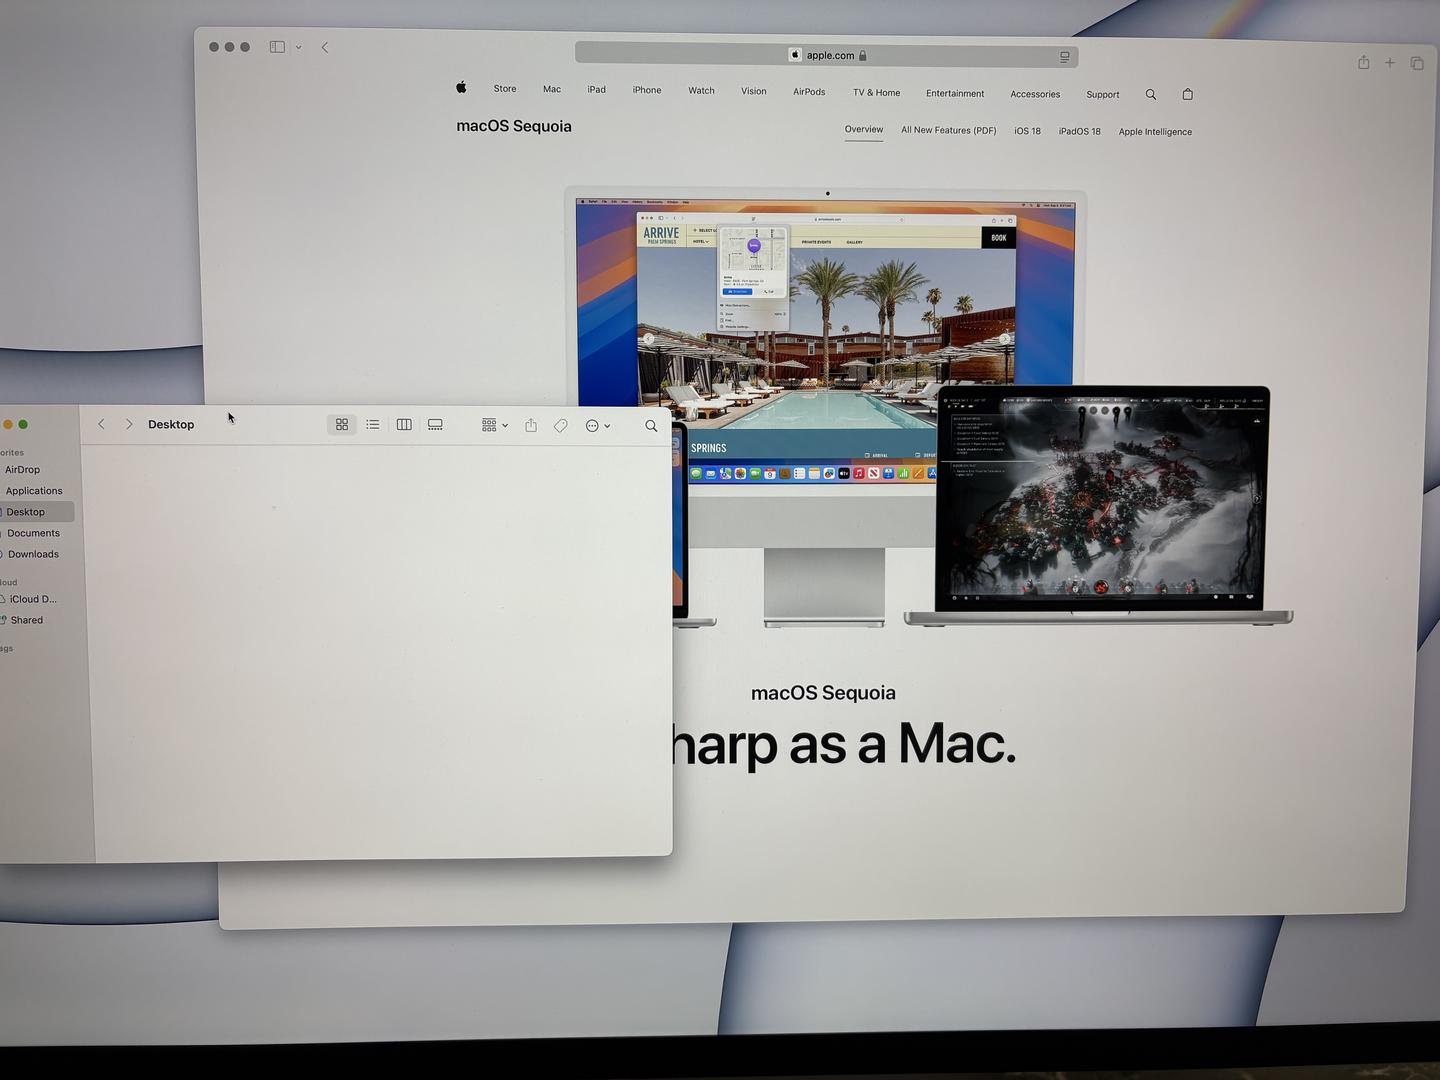Open the Mac section on apple.com
Image resolution: width=1440 pixels, height=1080 pixels.
(x=552, y=89)
